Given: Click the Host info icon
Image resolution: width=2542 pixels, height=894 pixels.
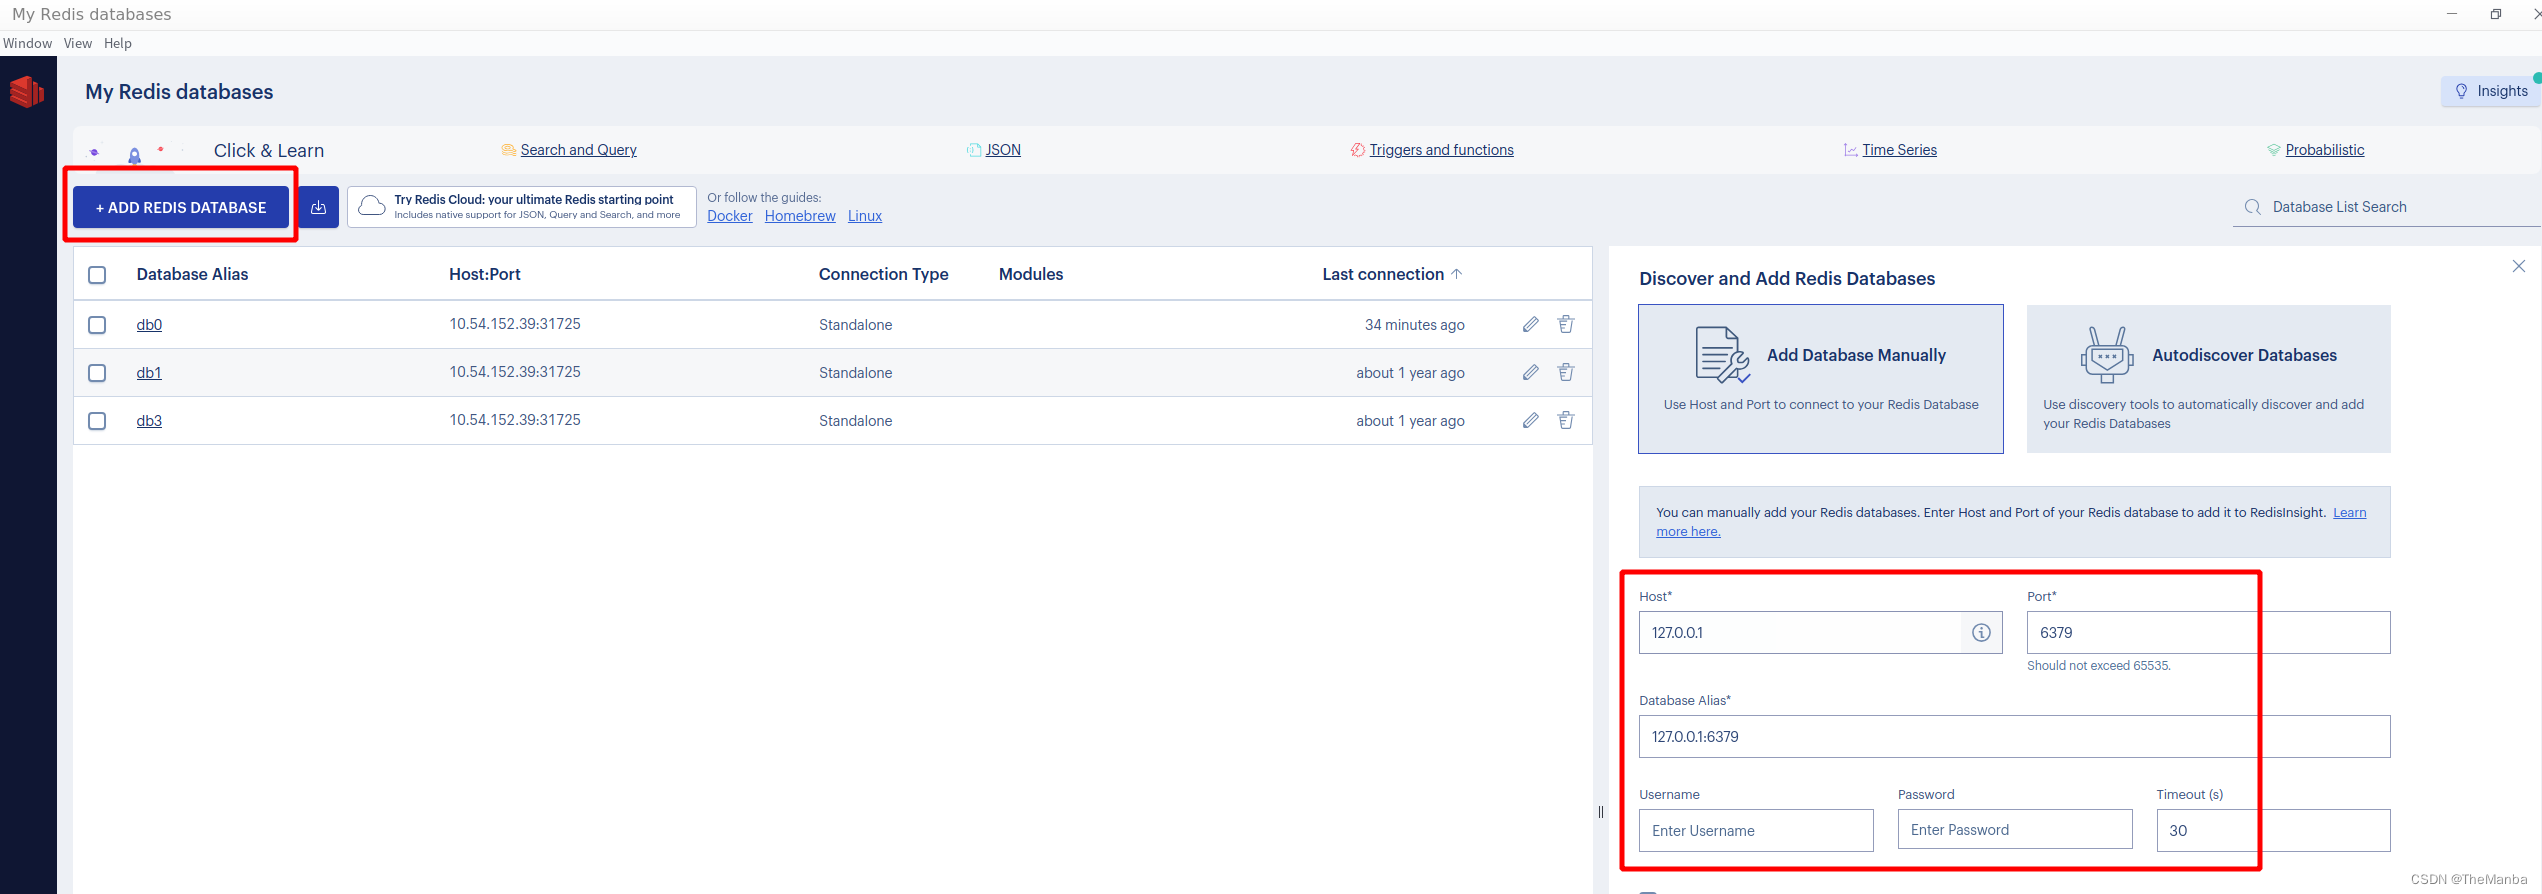Looking at the screenshot, I should pos(1981,633).
